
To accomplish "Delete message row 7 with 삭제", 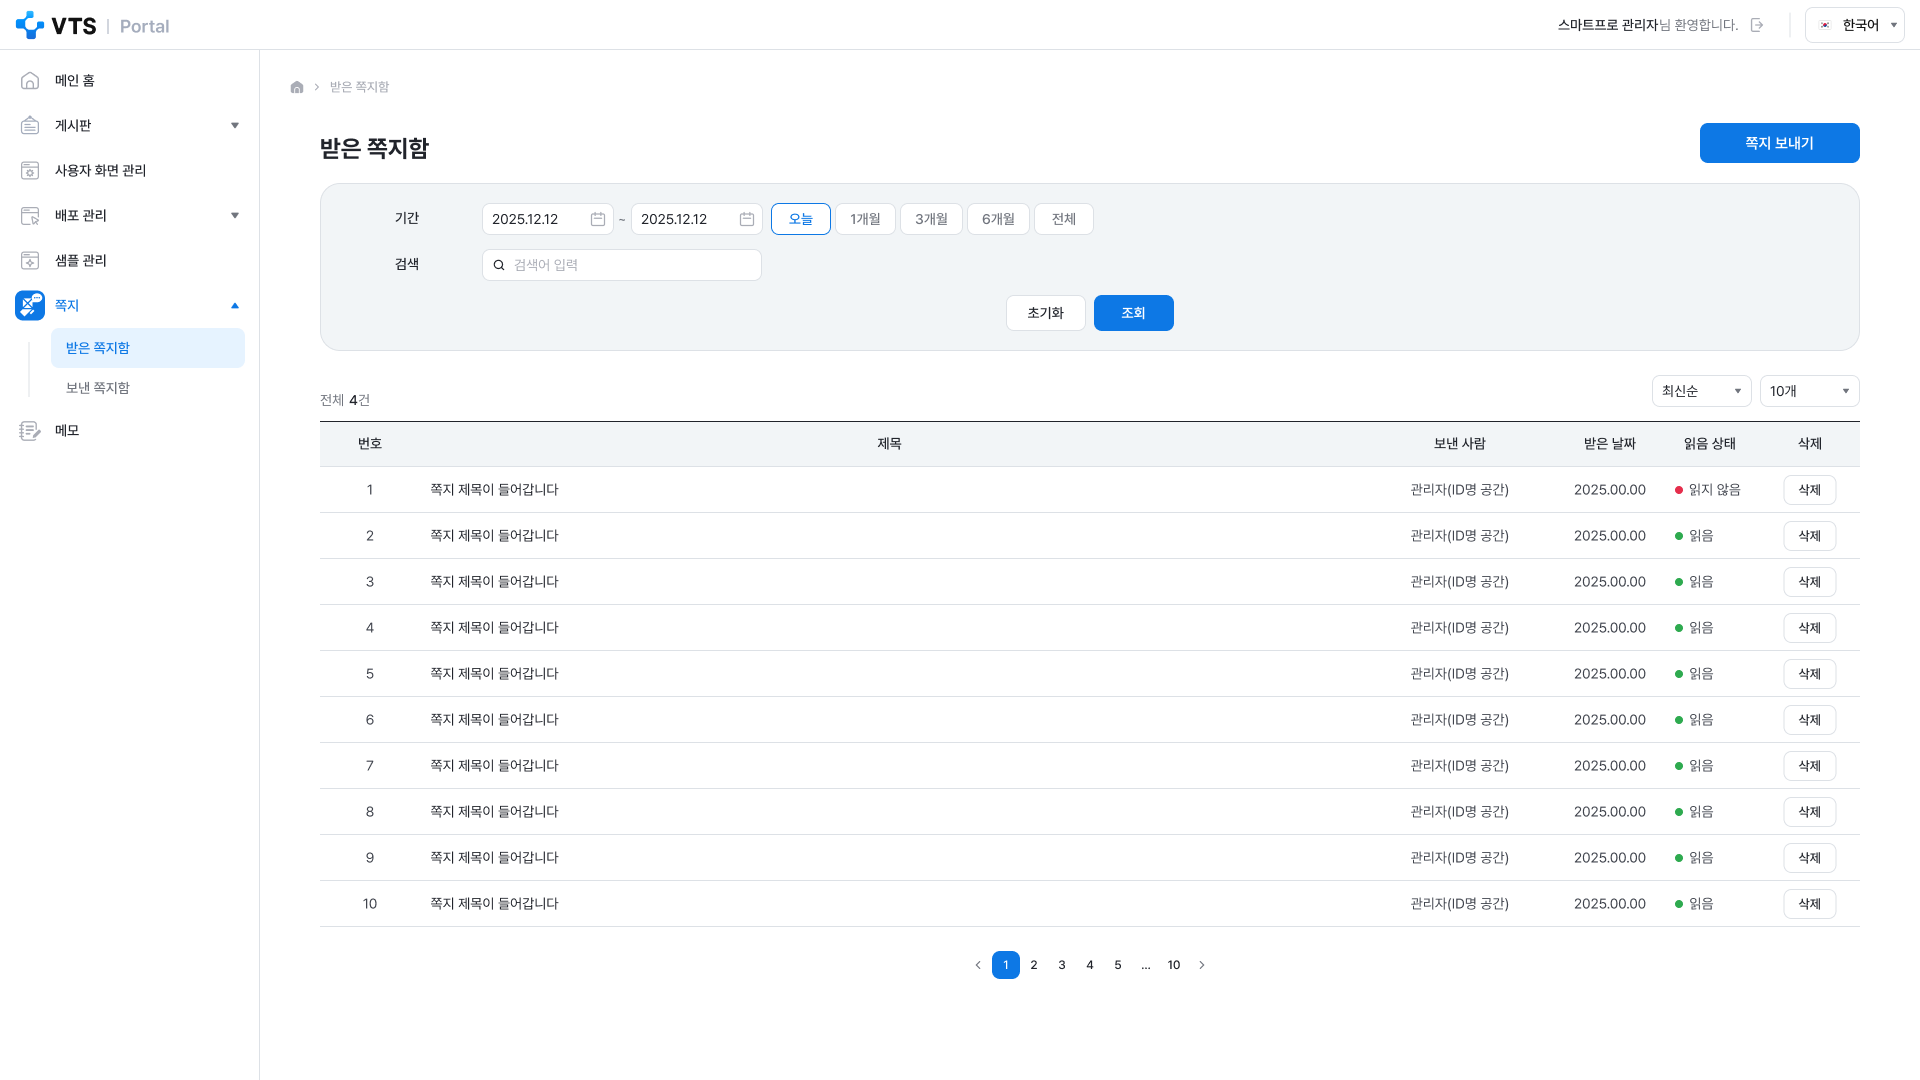I will coord(1810,766).
